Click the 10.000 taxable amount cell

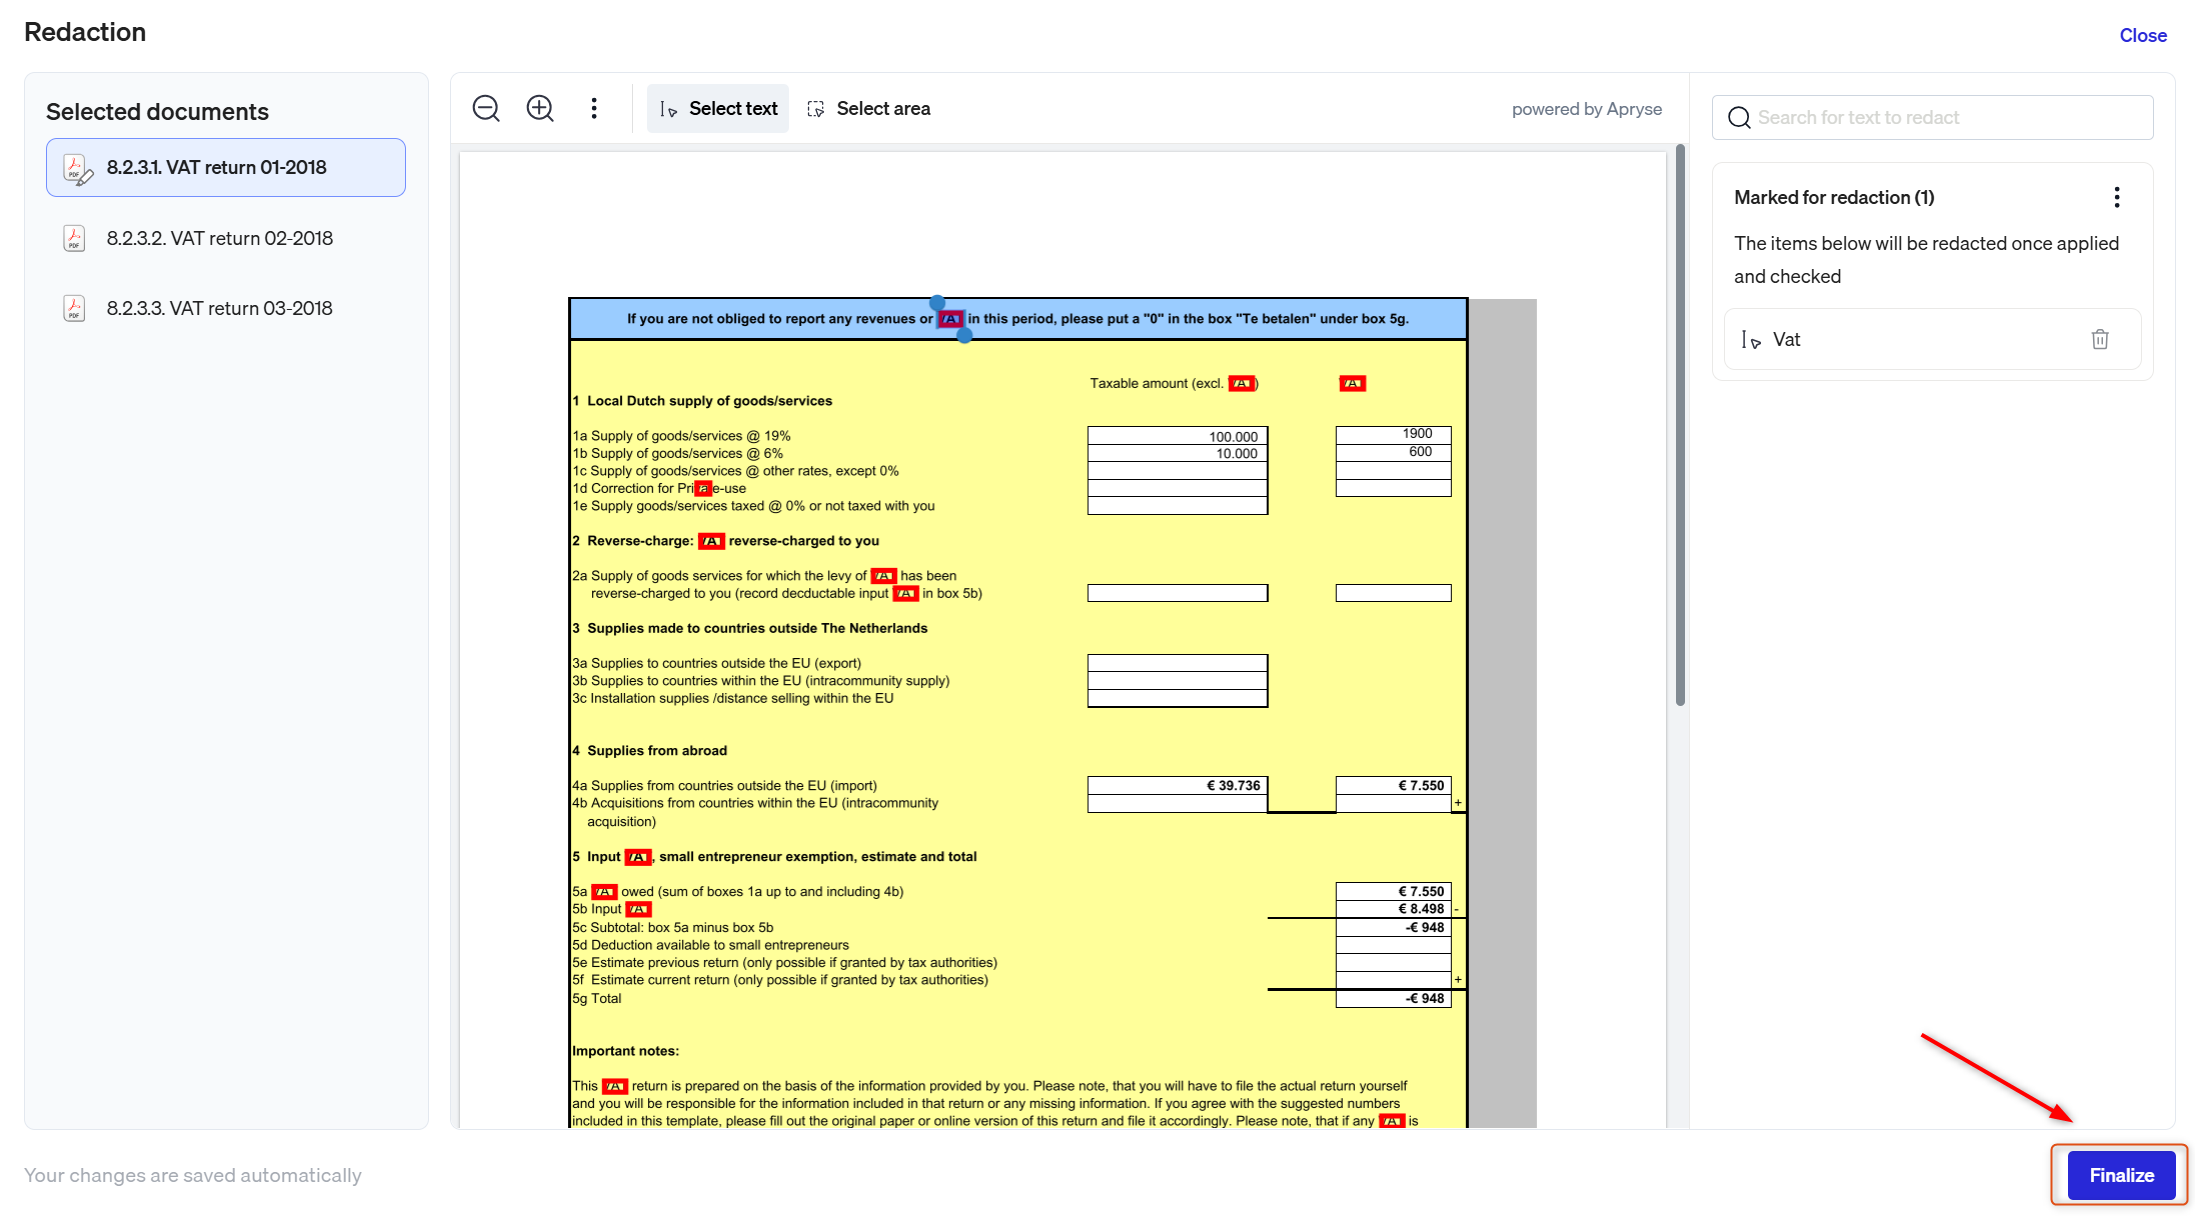pyautogui.click(x=1177, y=453)
